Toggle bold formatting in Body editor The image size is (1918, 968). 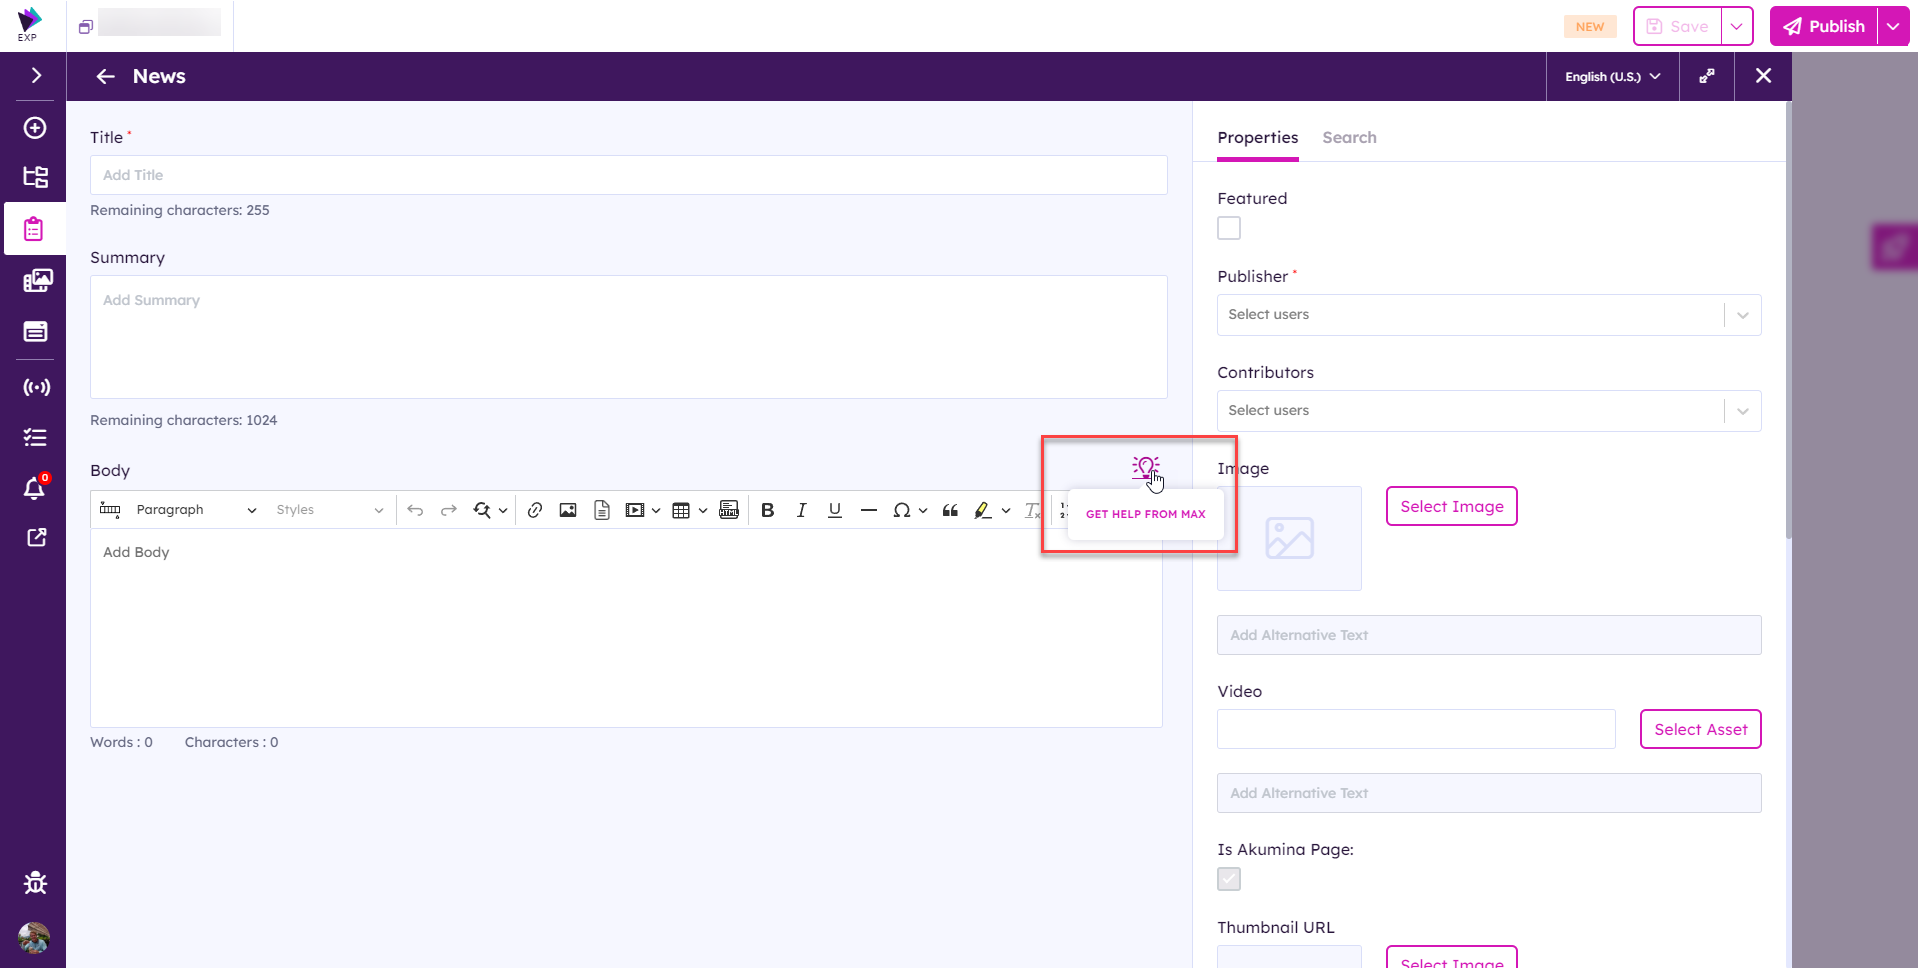pyautogui.click(x=767, y=510)
